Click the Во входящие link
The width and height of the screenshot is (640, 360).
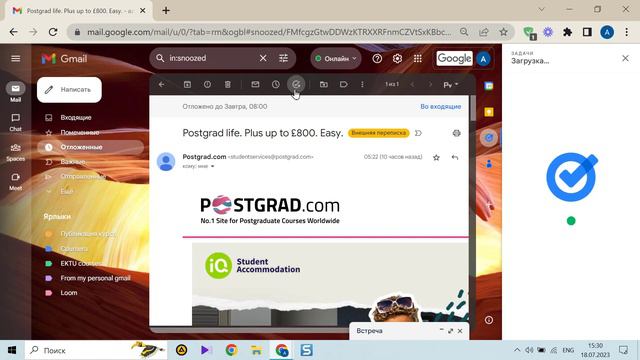440,107
